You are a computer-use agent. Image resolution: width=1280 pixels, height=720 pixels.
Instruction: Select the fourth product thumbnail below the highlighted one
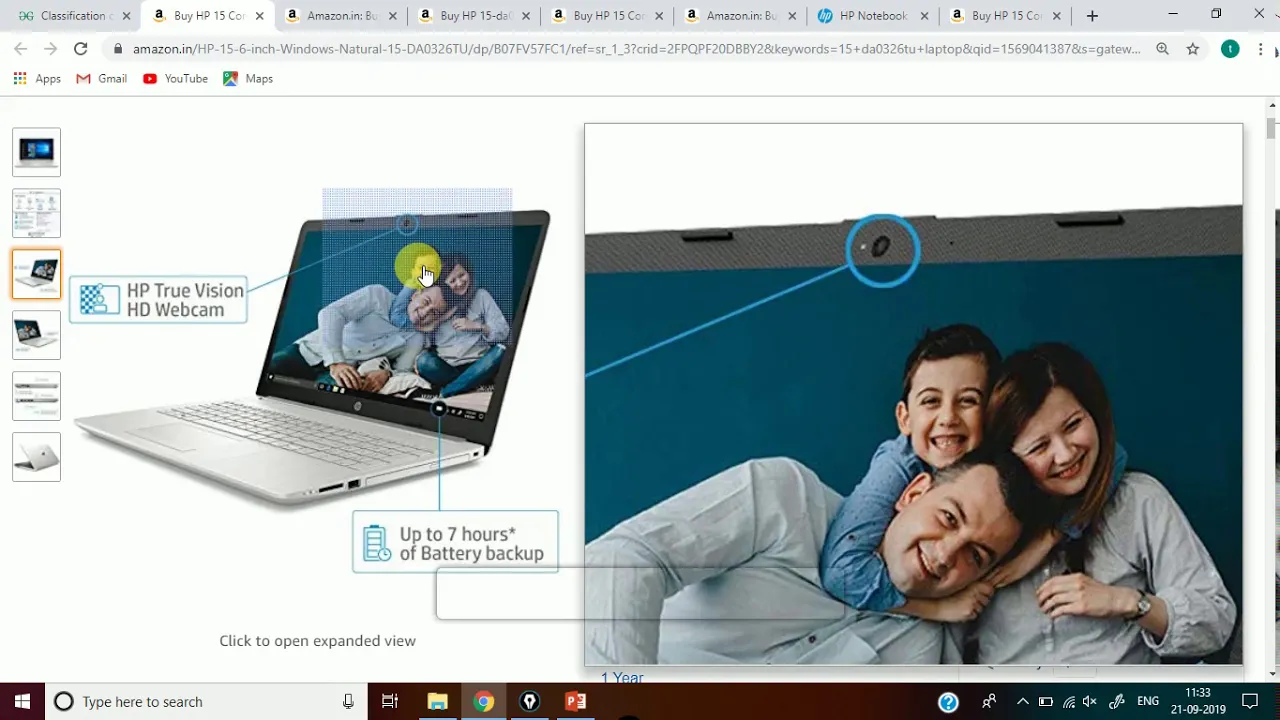click(37, 335)
